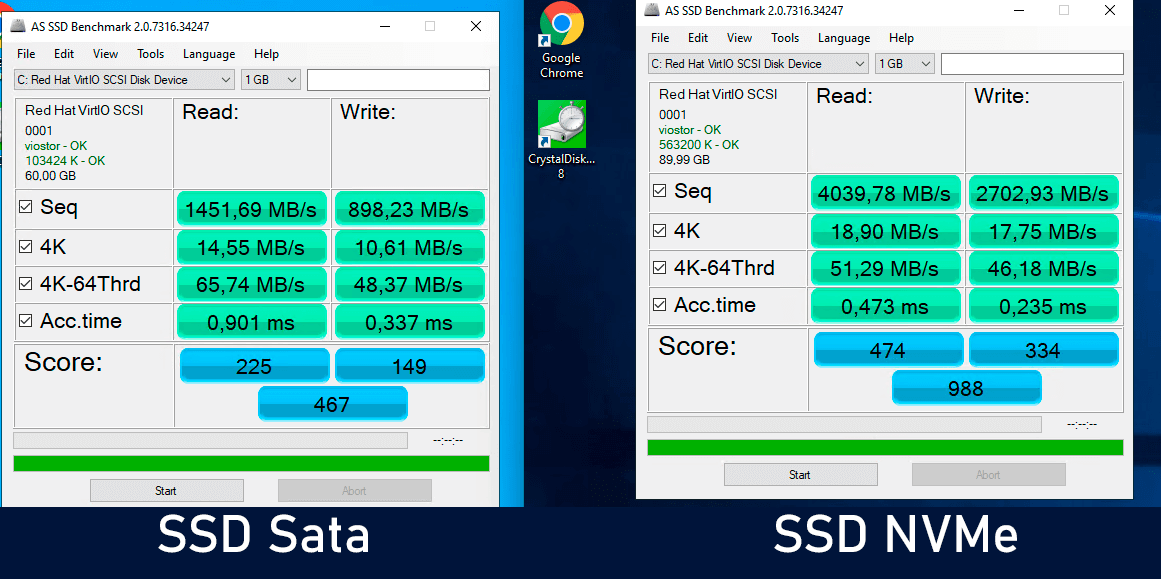Click the 4K-64Thrd write value 46,18 MB/s
Screen dimensions: 1161x579
tap(1043, 268)
